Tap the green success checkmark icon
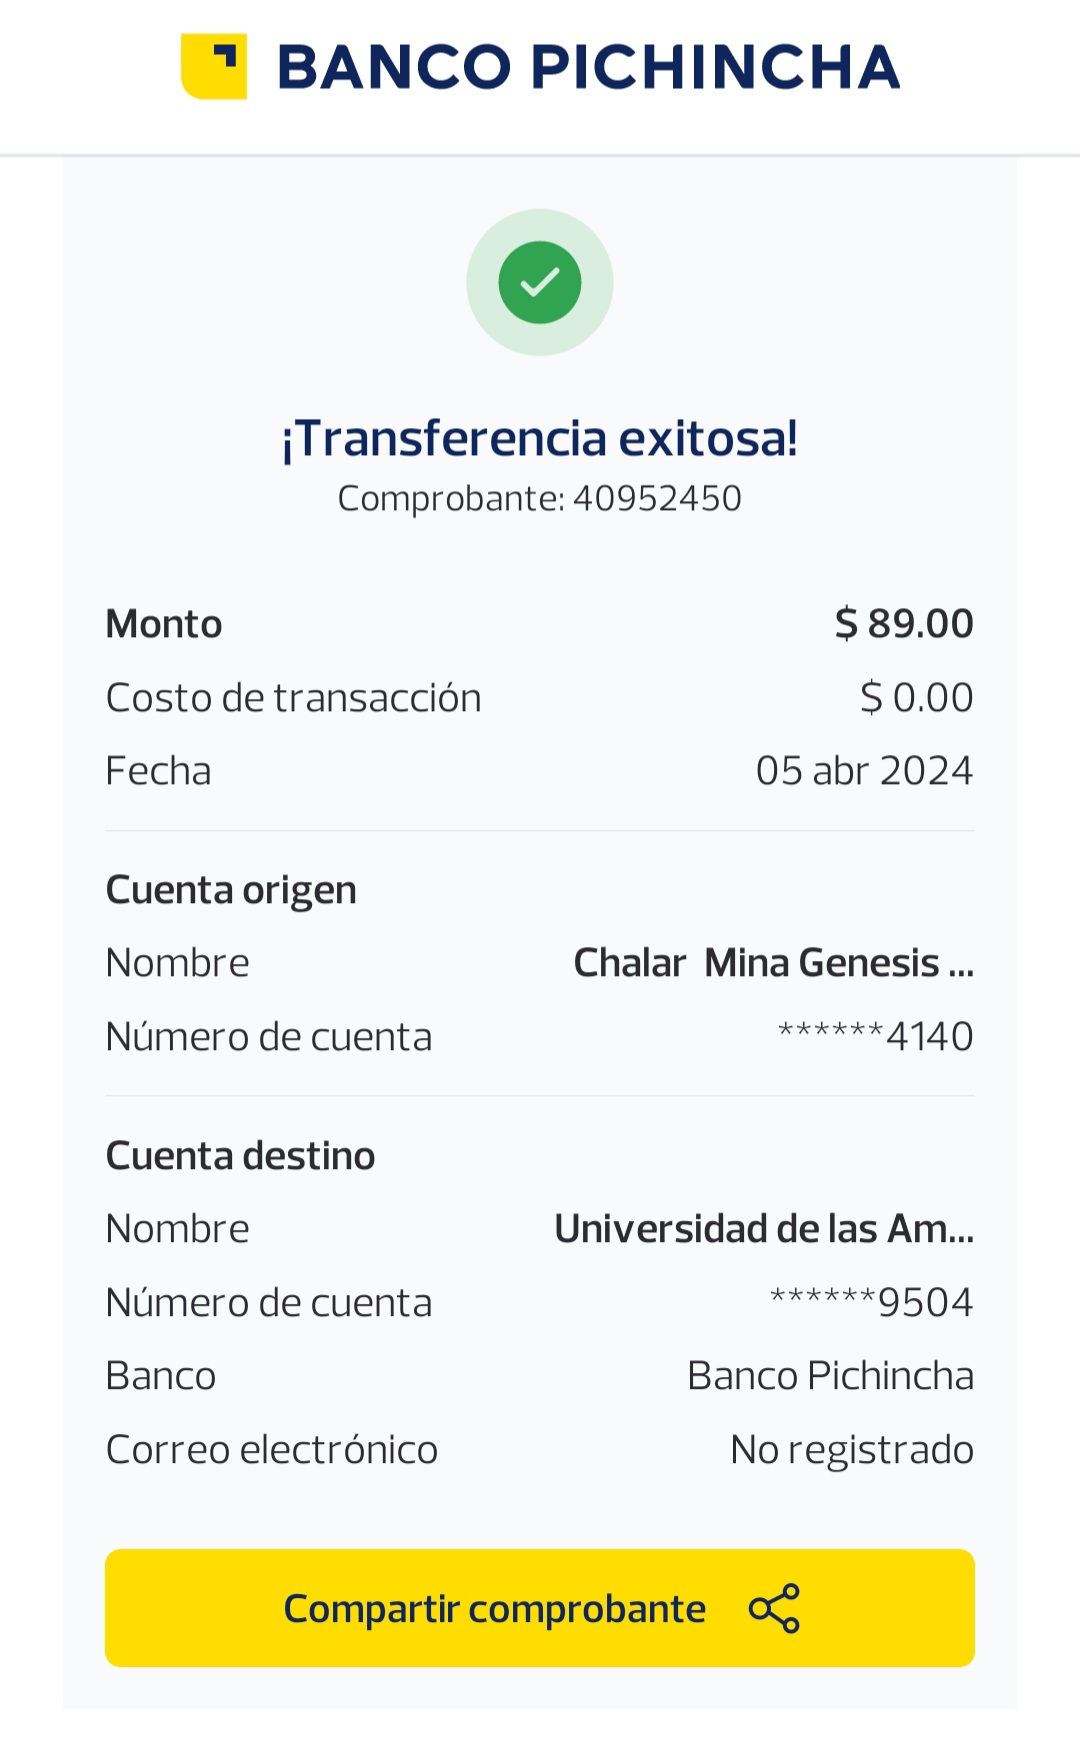Image resolution: width=1080 pixels, height=1745 pixels. coord(540,282)
